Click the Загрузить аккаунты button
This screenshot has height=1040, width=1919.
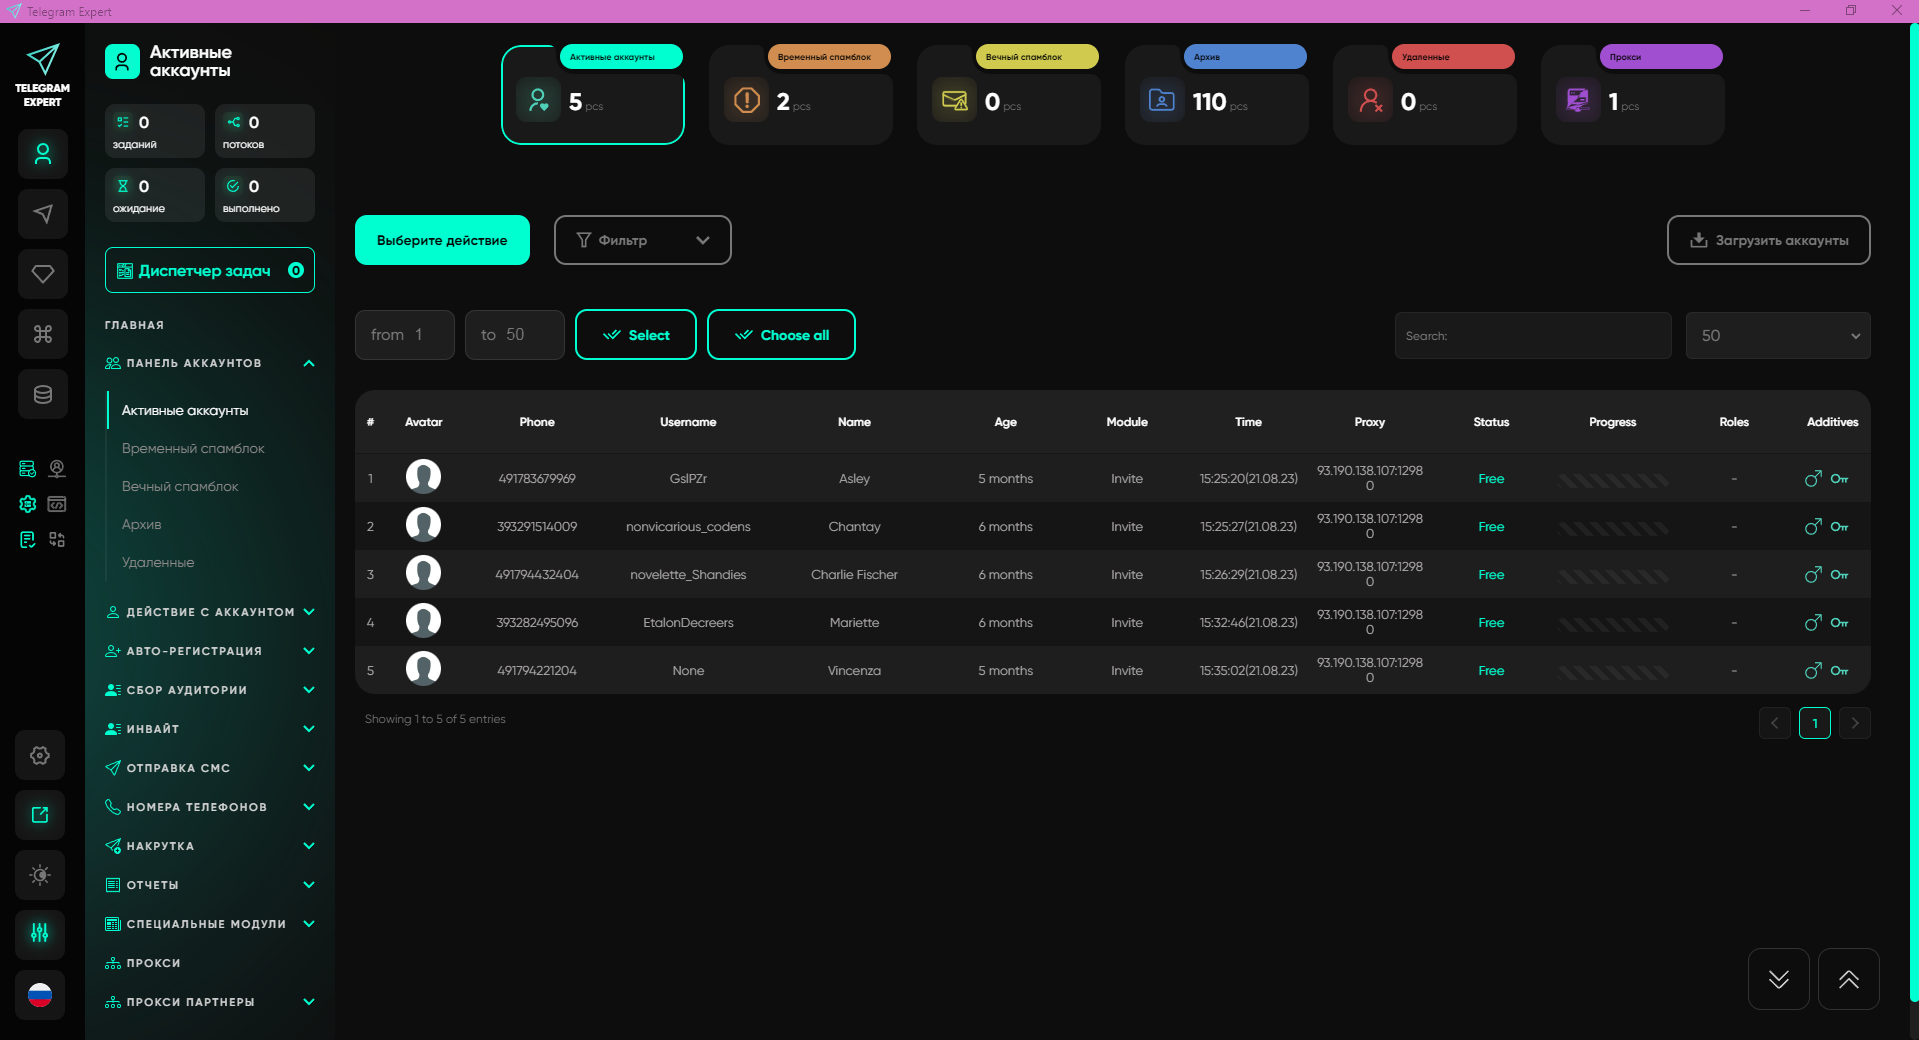click(1769, 240)
